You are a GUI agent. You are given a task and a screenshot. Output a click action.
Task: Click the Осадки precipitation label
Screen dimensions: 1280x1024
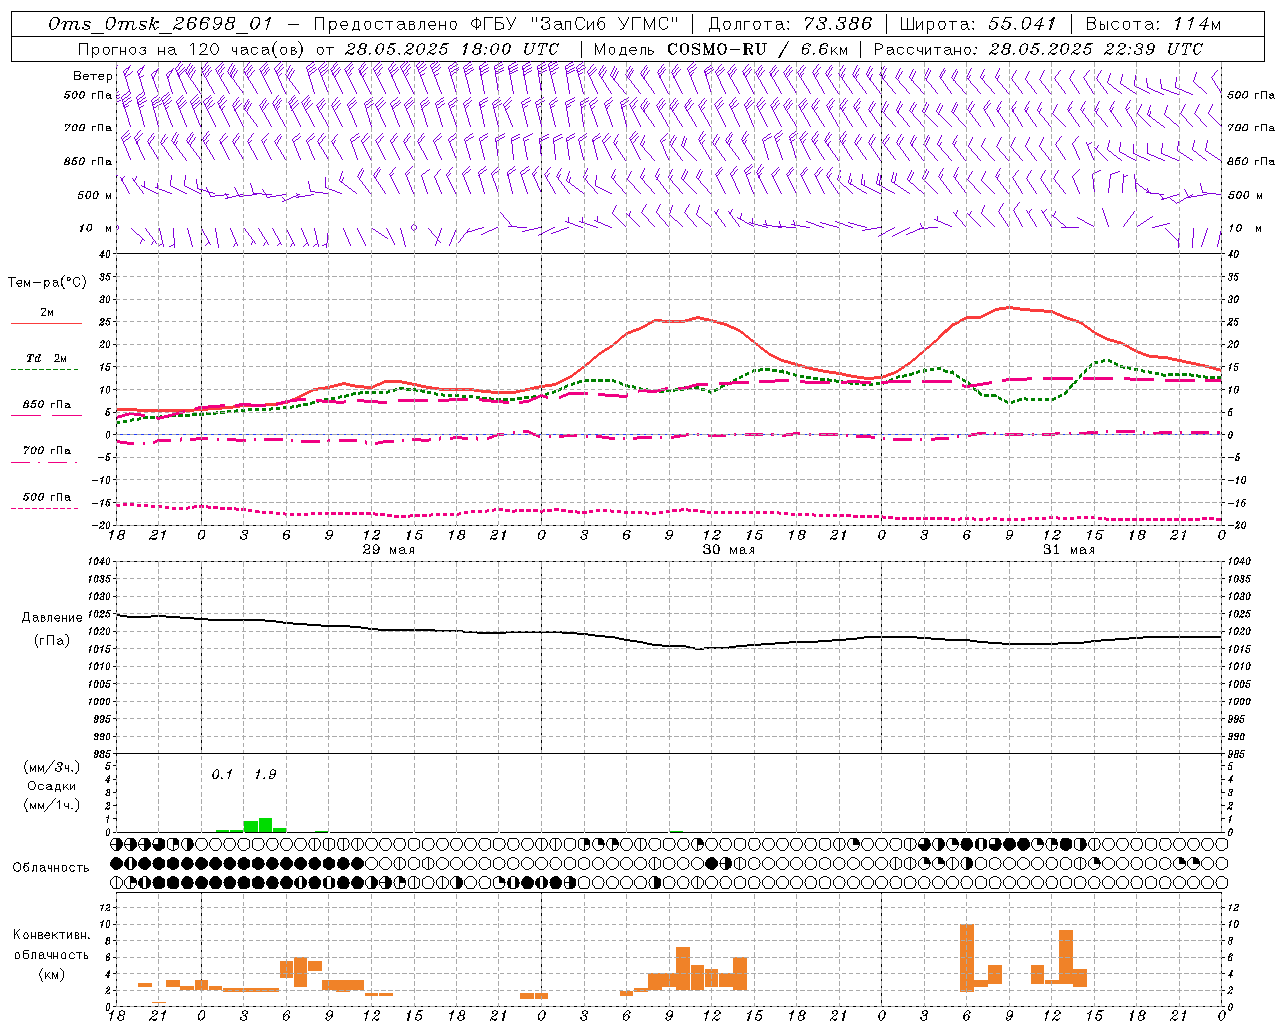(x=52, y=786)
